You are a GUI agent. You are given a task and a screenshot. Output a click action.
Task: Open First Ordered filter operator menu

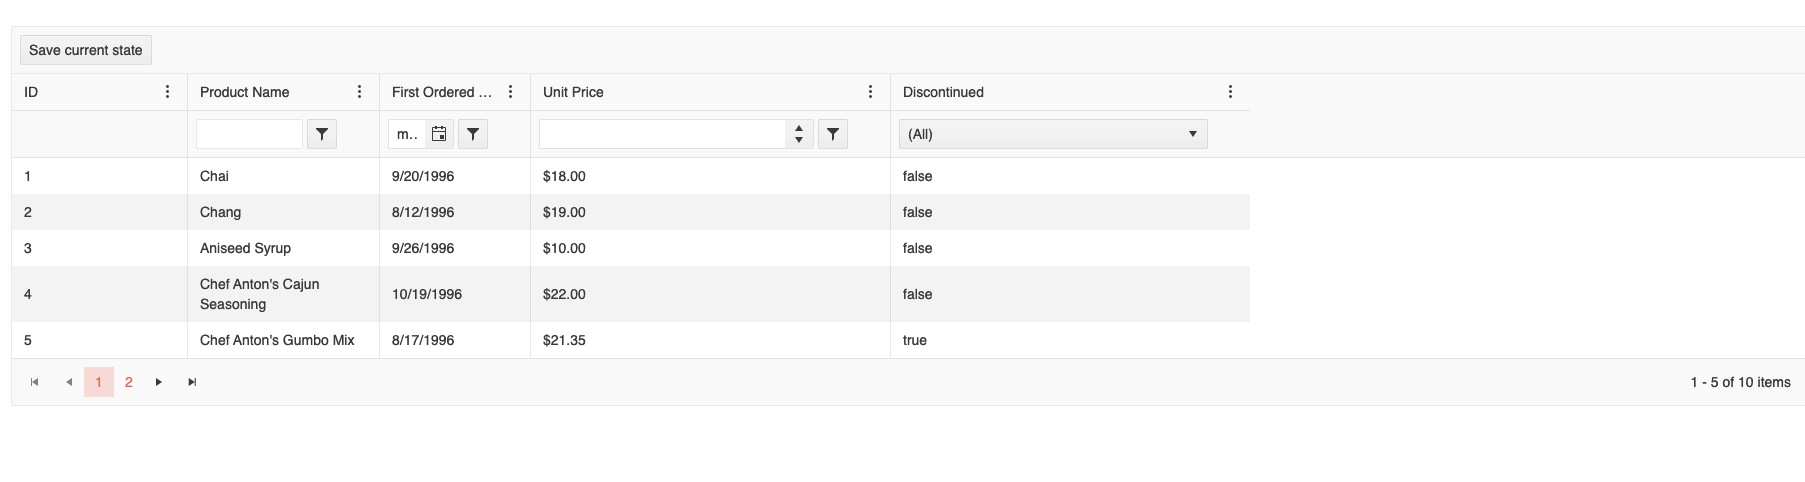point(473,134)
